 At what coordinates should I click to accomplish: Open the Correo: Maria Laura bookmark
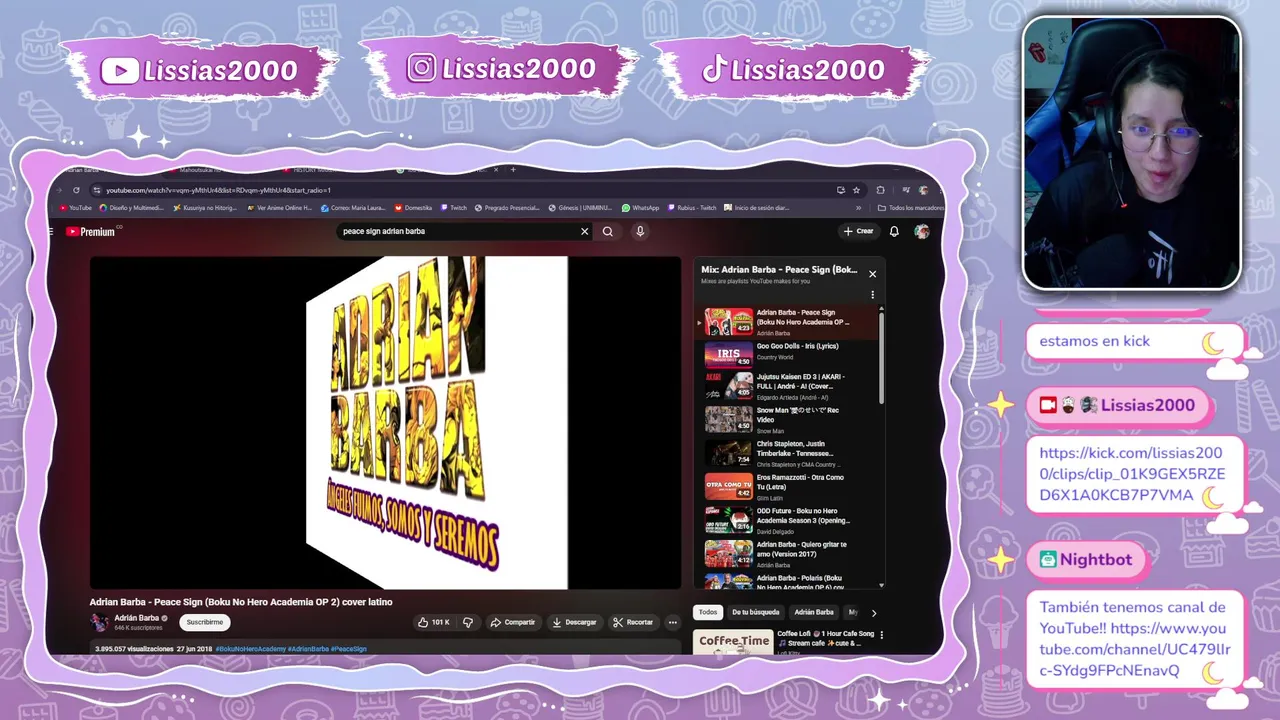click(x=353, y=208)
